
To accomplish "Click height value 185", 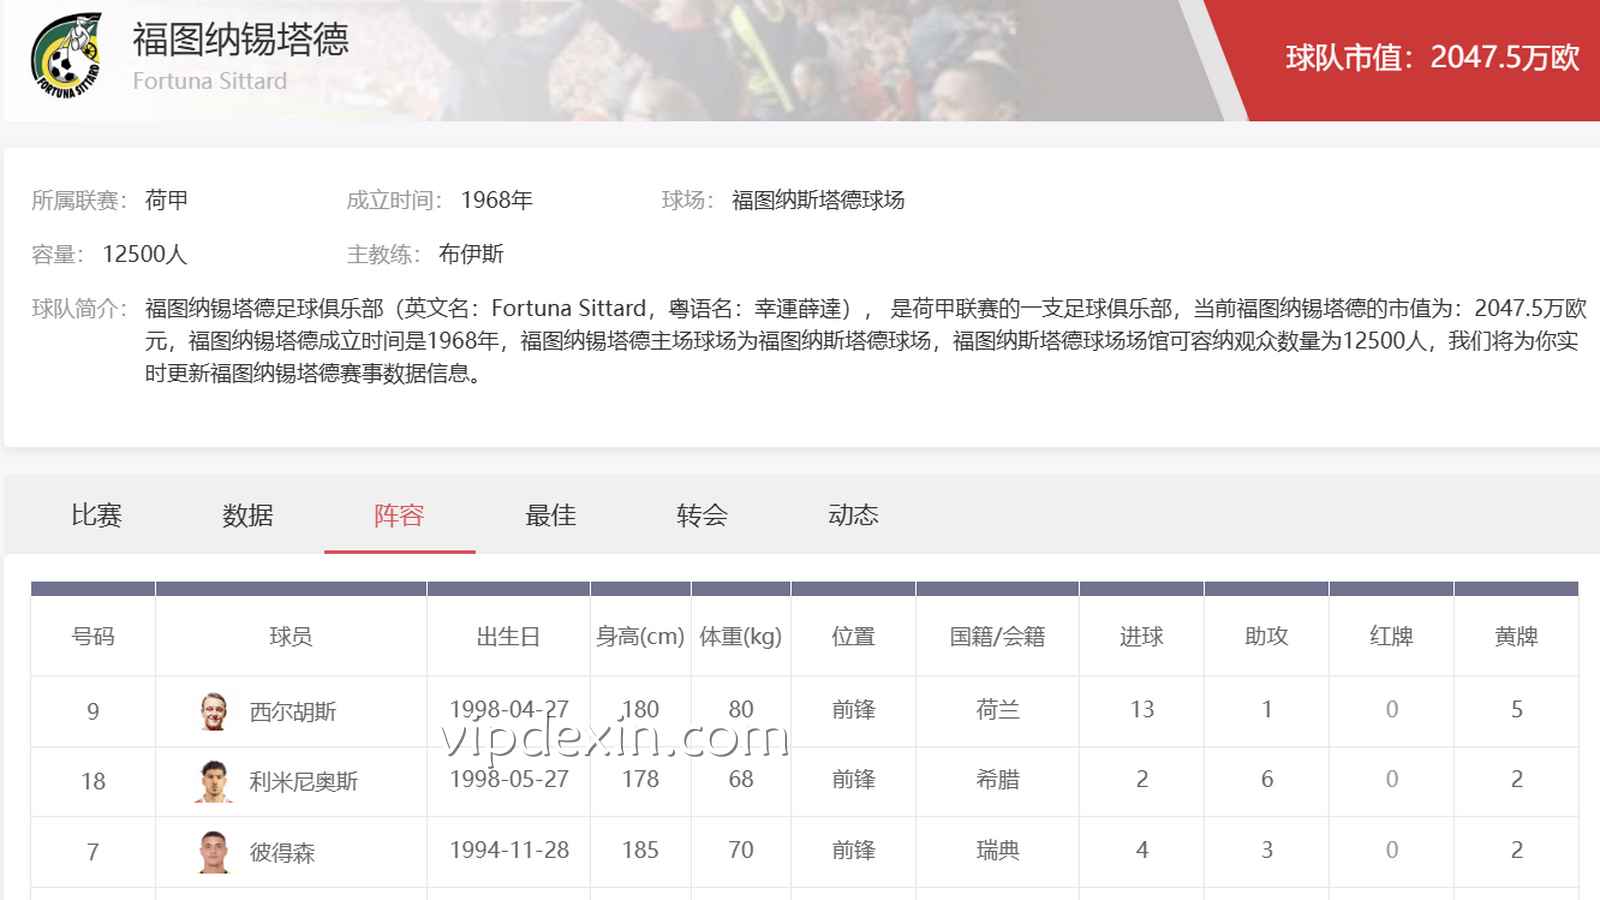I will pos(640,850).
